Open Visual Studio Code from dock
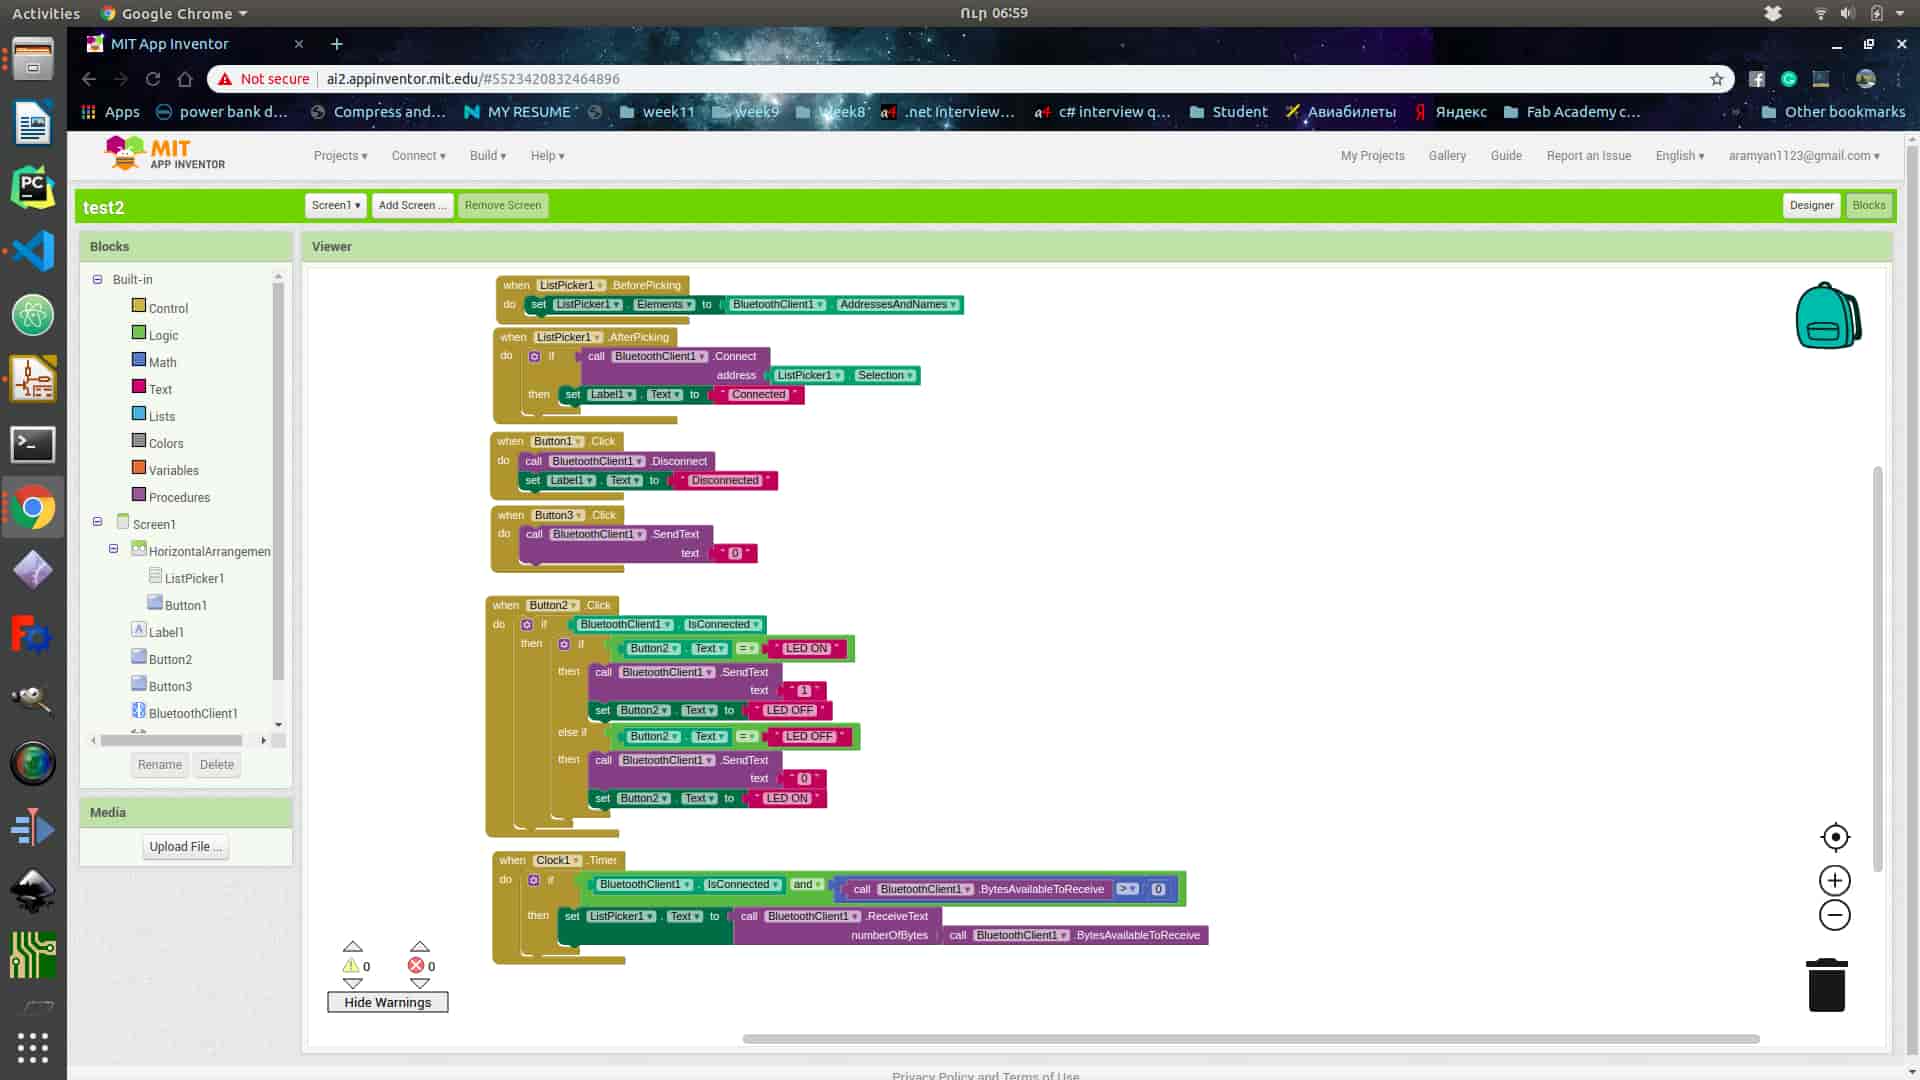The image size is (1920, 1080). (33, 251)
